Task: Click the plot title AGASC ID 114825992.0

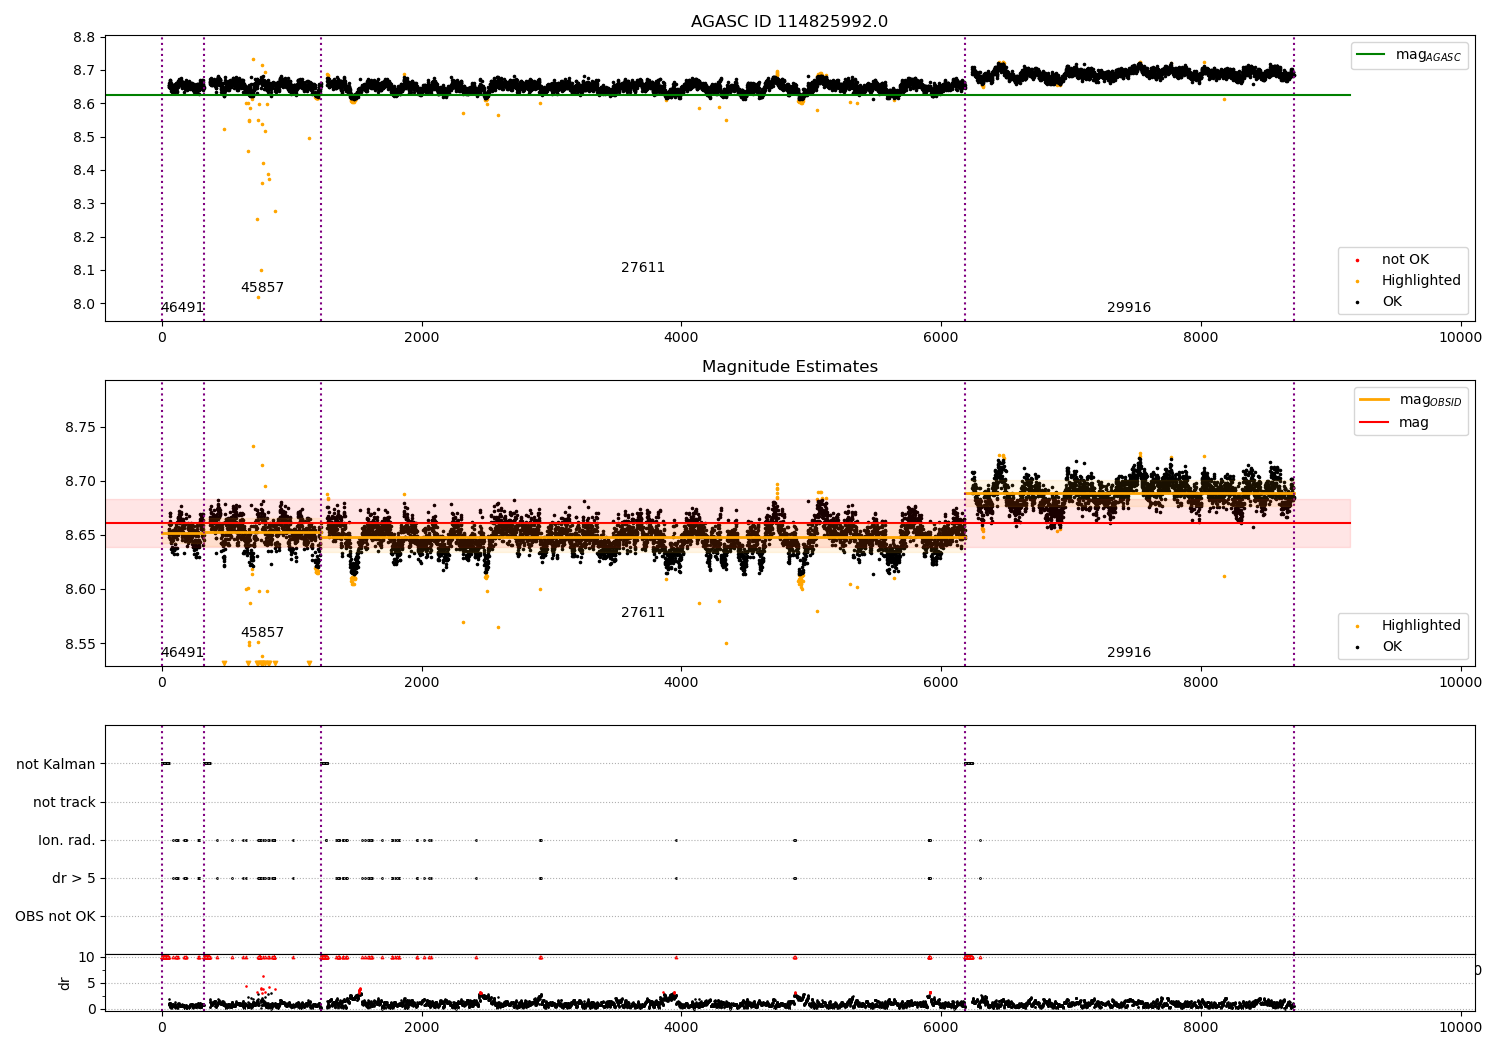Action: pyautogui.click(x=789, y=22)
